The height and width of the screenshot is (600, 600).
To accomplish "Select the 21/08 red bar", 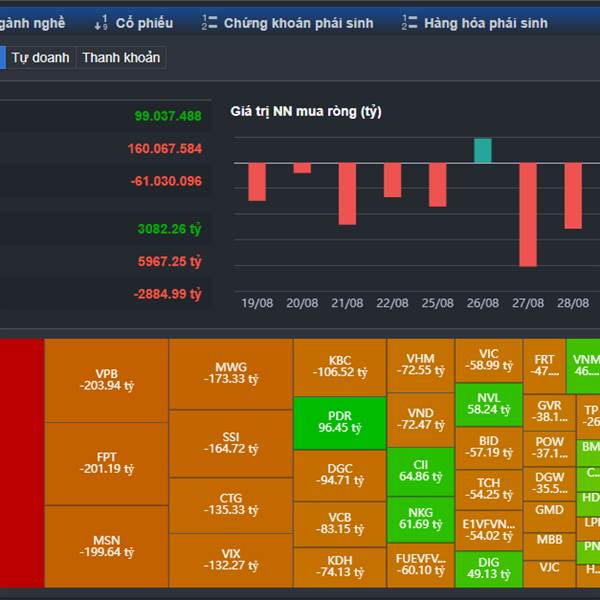I will 347,194.
